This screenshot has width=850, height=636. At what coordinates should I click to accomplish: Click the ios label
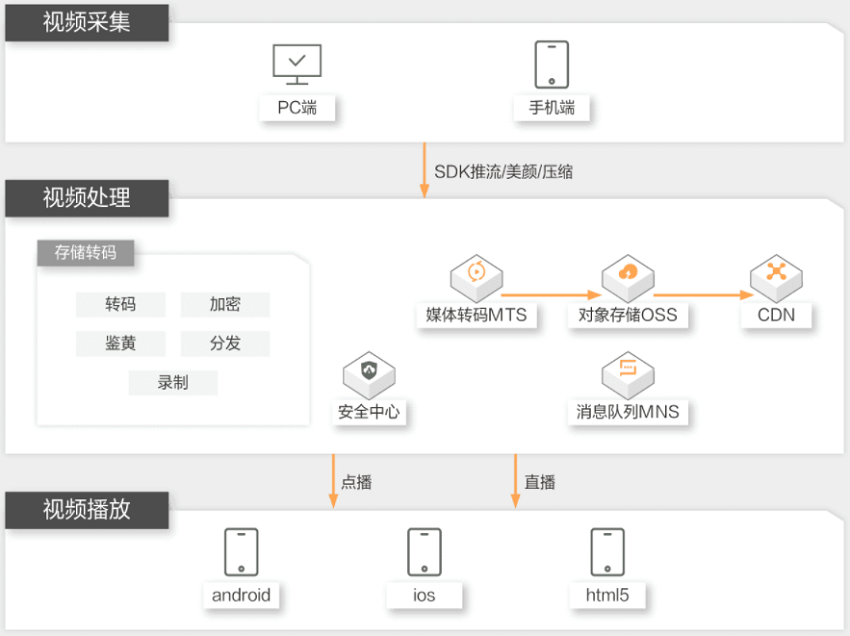(x=424, y=595)
